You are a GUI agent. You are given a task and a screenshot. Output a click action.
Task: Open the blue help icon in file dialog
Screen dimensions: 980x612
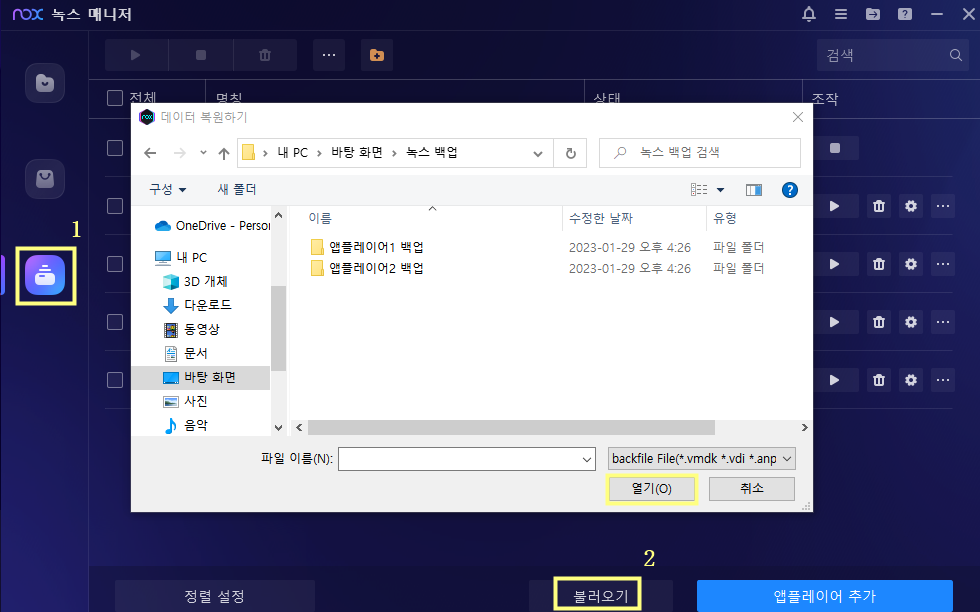[789, 190]
